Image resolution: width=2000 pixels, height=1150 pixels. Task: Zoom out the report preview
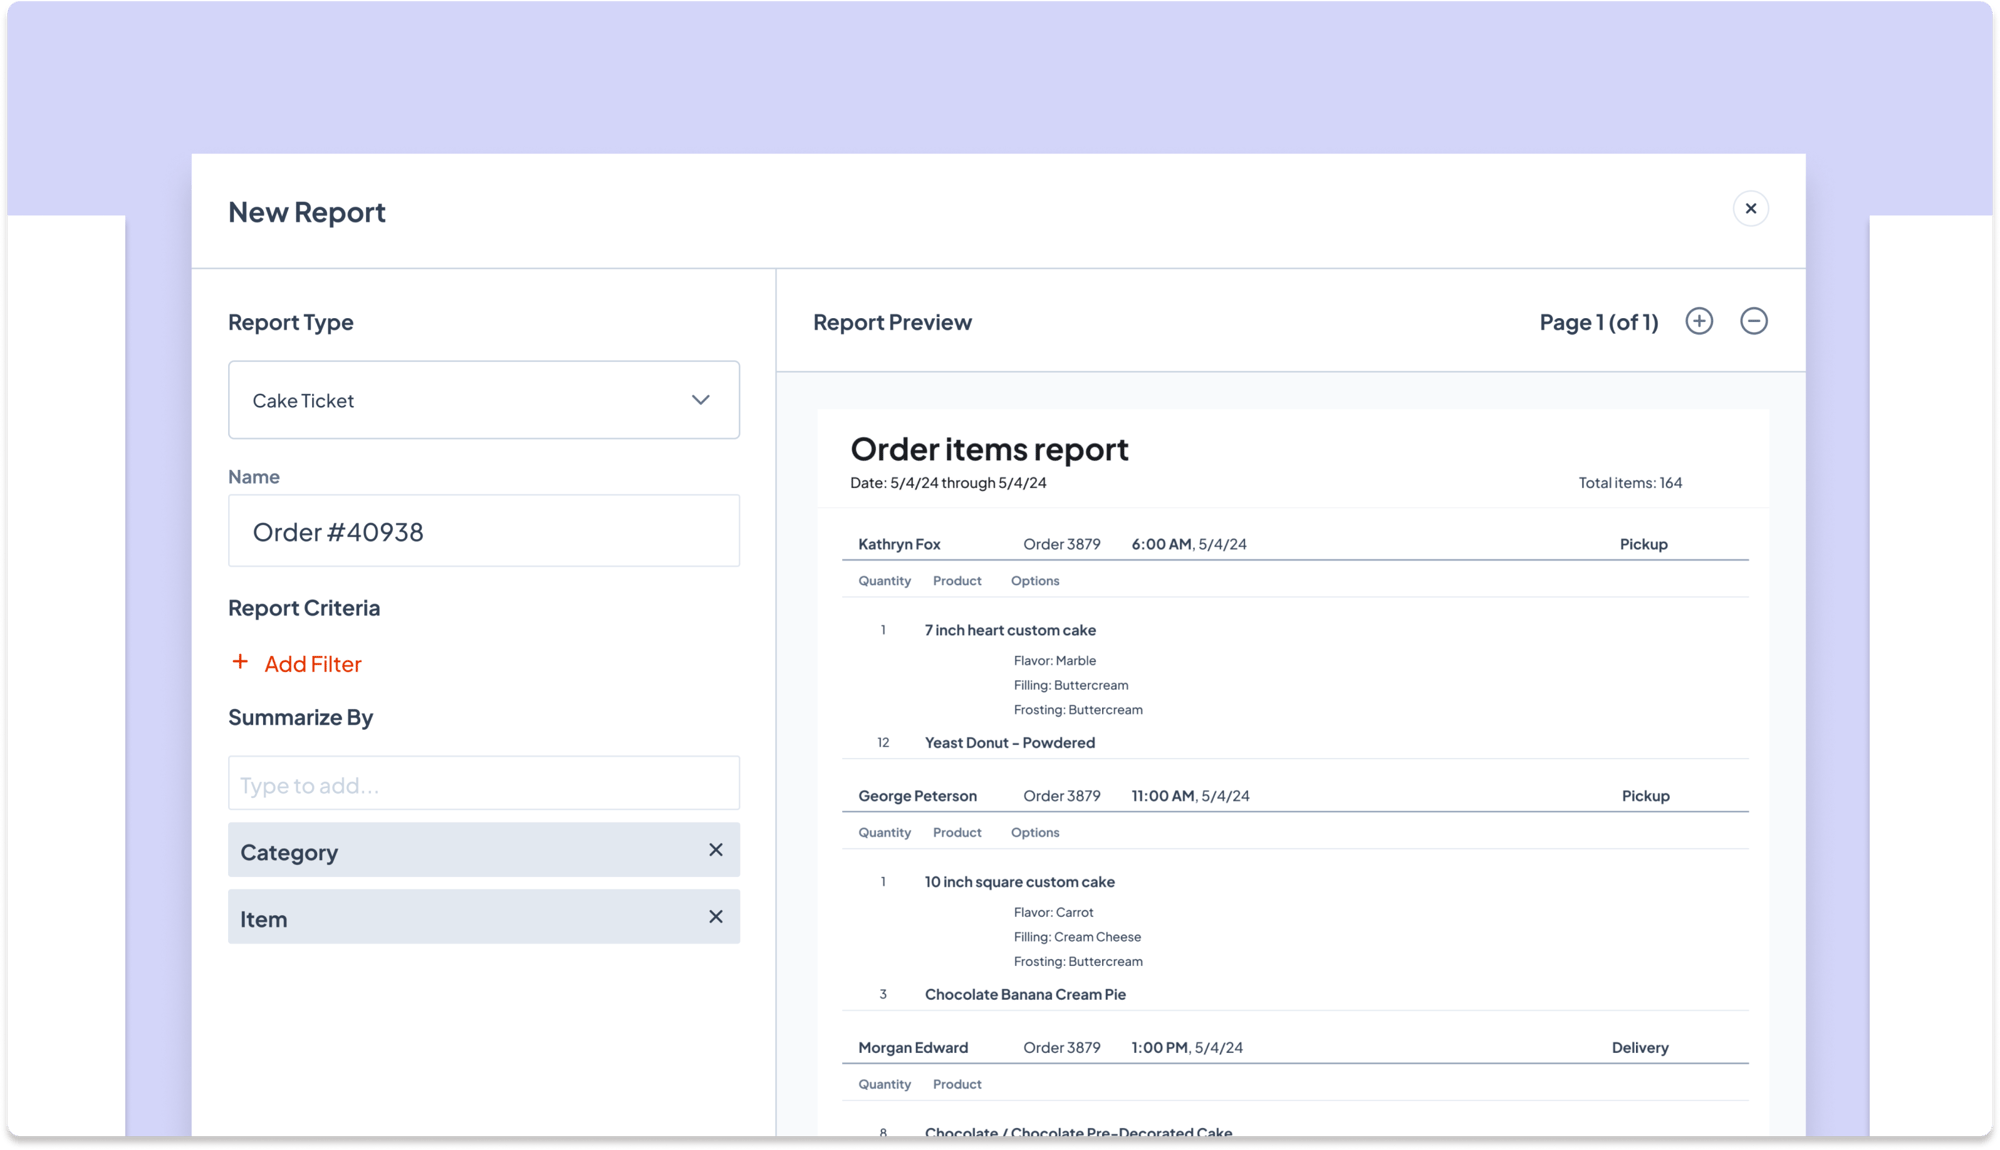[x=1754, y=321]
